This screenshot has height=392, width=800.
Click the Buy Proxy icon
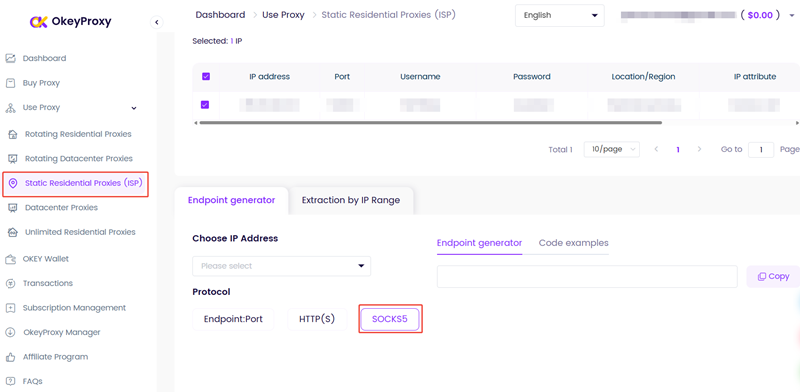10,83
